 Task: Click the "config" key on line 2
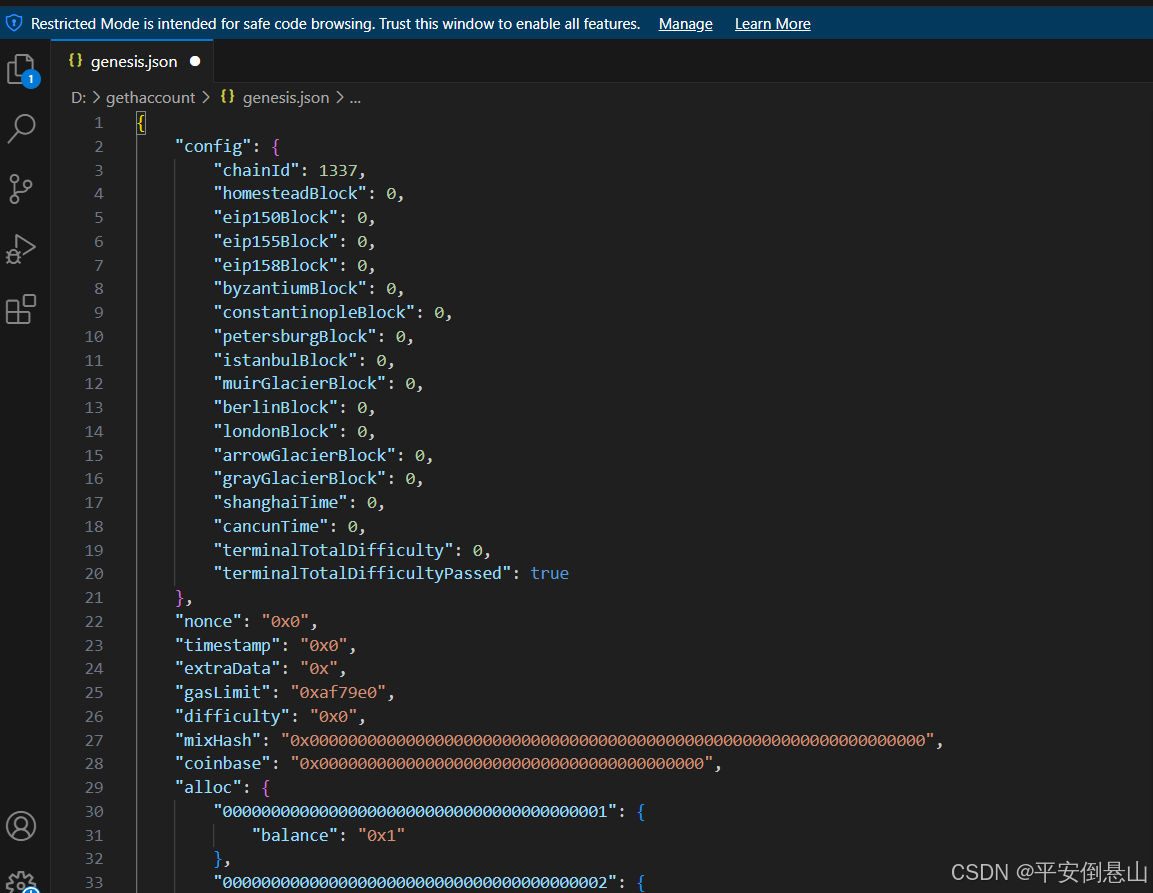tap(213, 146)
